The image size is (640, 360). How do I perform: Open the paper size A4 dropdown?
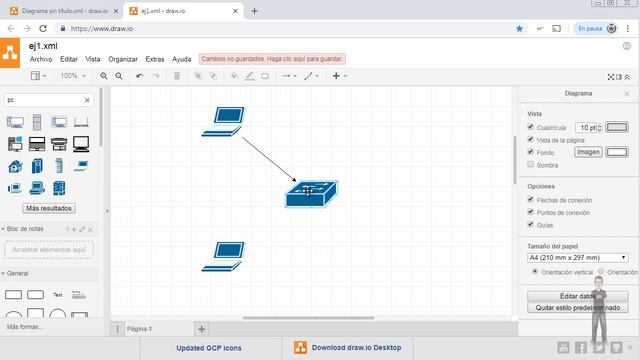578,258
